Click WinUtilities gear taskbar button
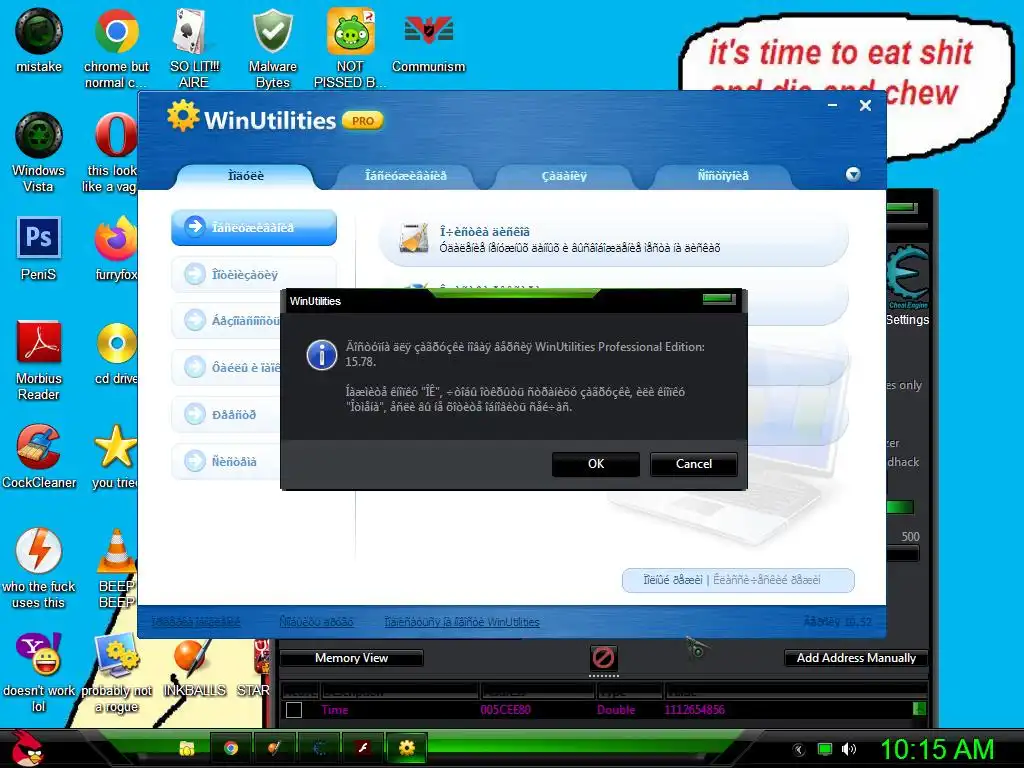This screenshot has height=768, width=1024. pos(407,748)
